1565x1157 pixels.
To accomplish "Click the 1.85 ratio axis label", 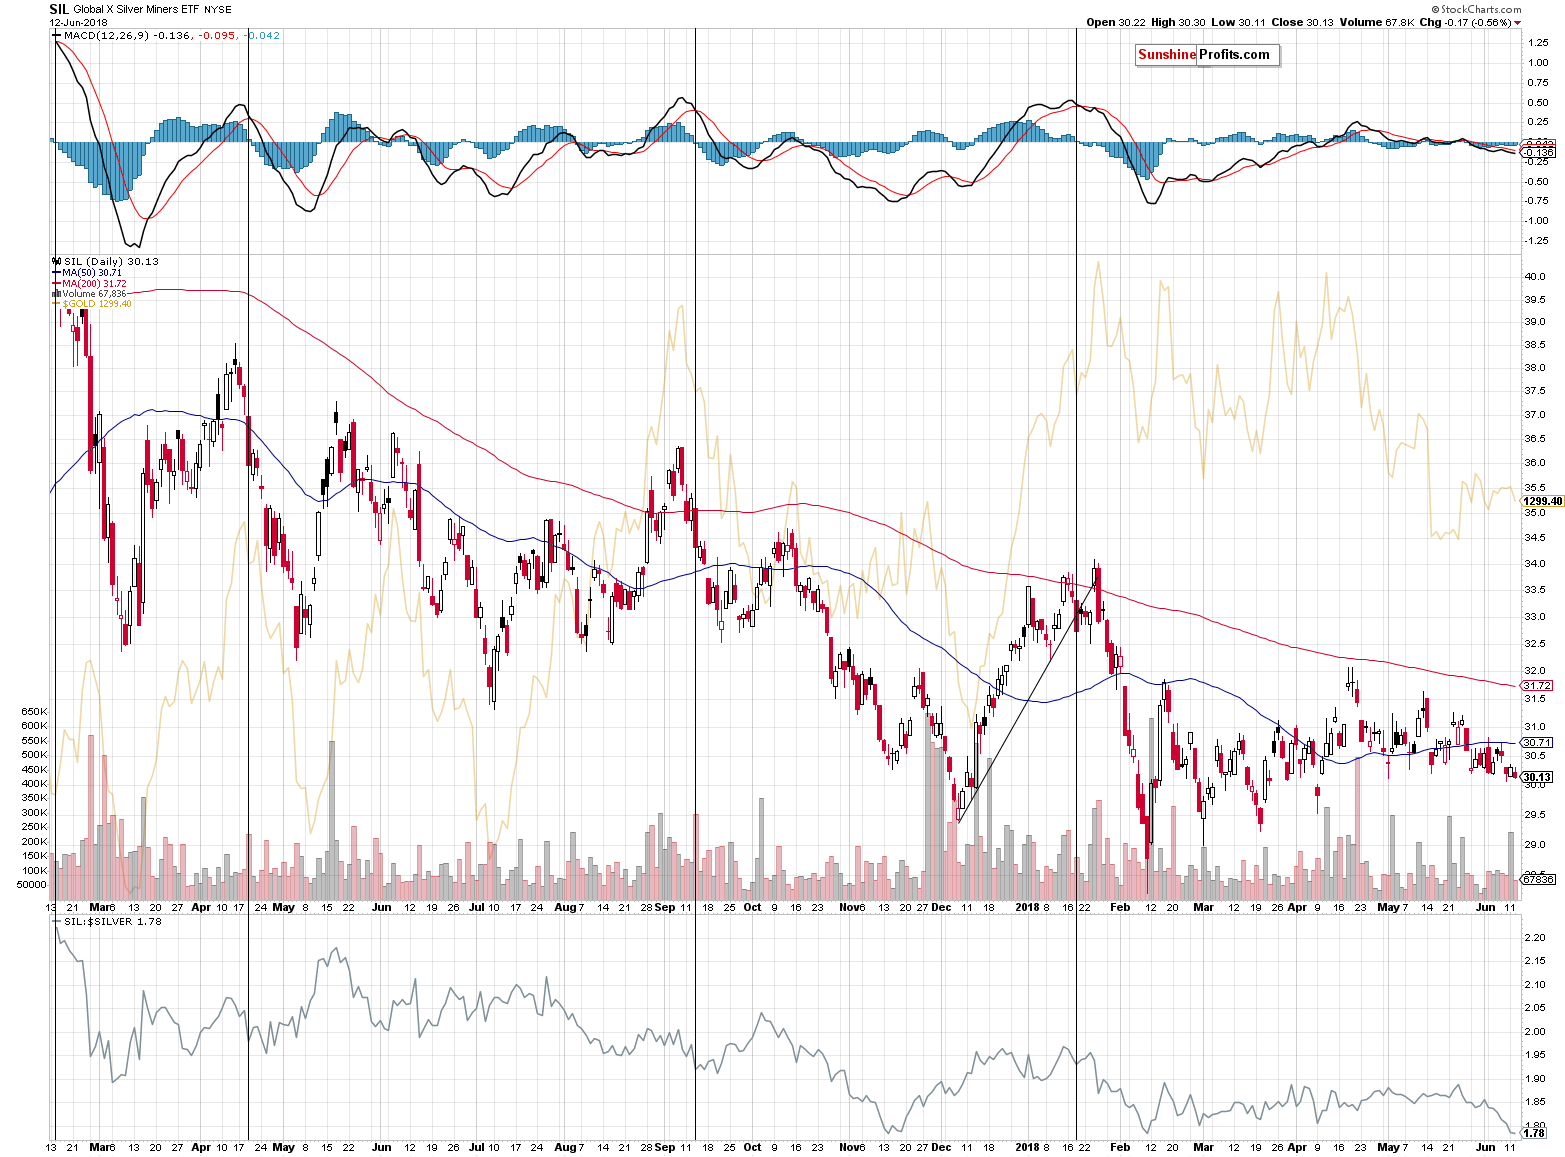I will 1534,1102.
